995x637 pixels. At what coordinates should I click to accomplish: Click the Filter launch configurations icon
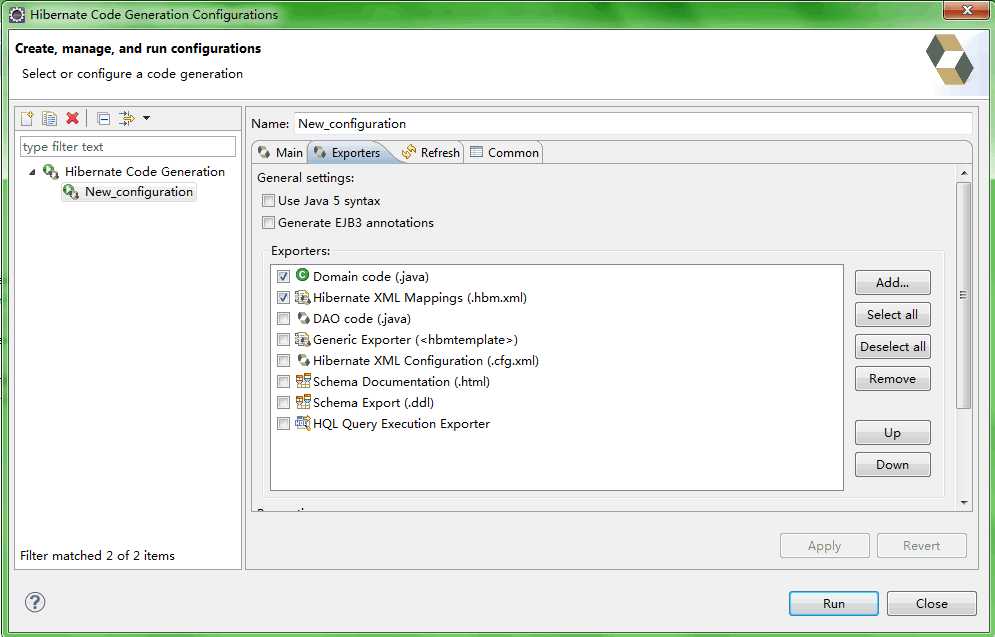click(x=126, y=118)
